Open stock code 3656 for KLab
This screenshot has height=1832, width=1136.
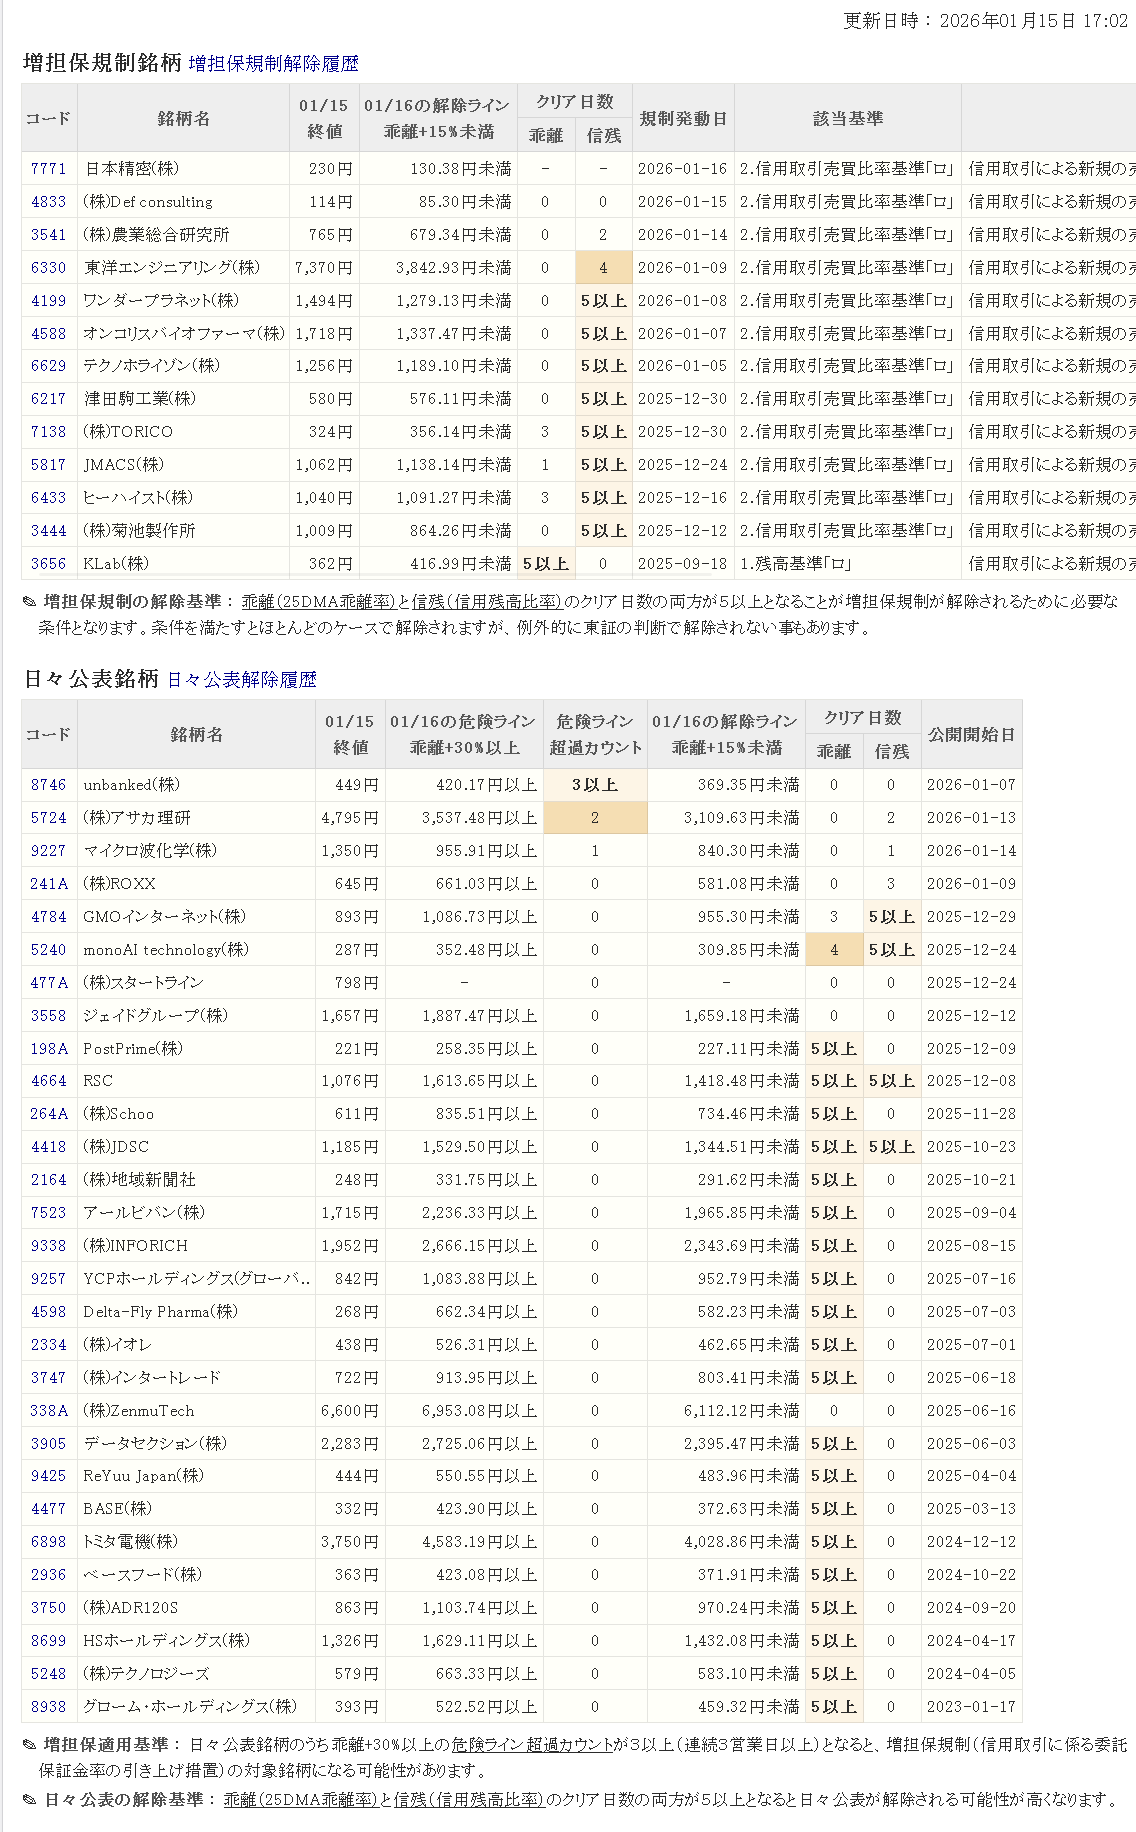tap(48, 564)
